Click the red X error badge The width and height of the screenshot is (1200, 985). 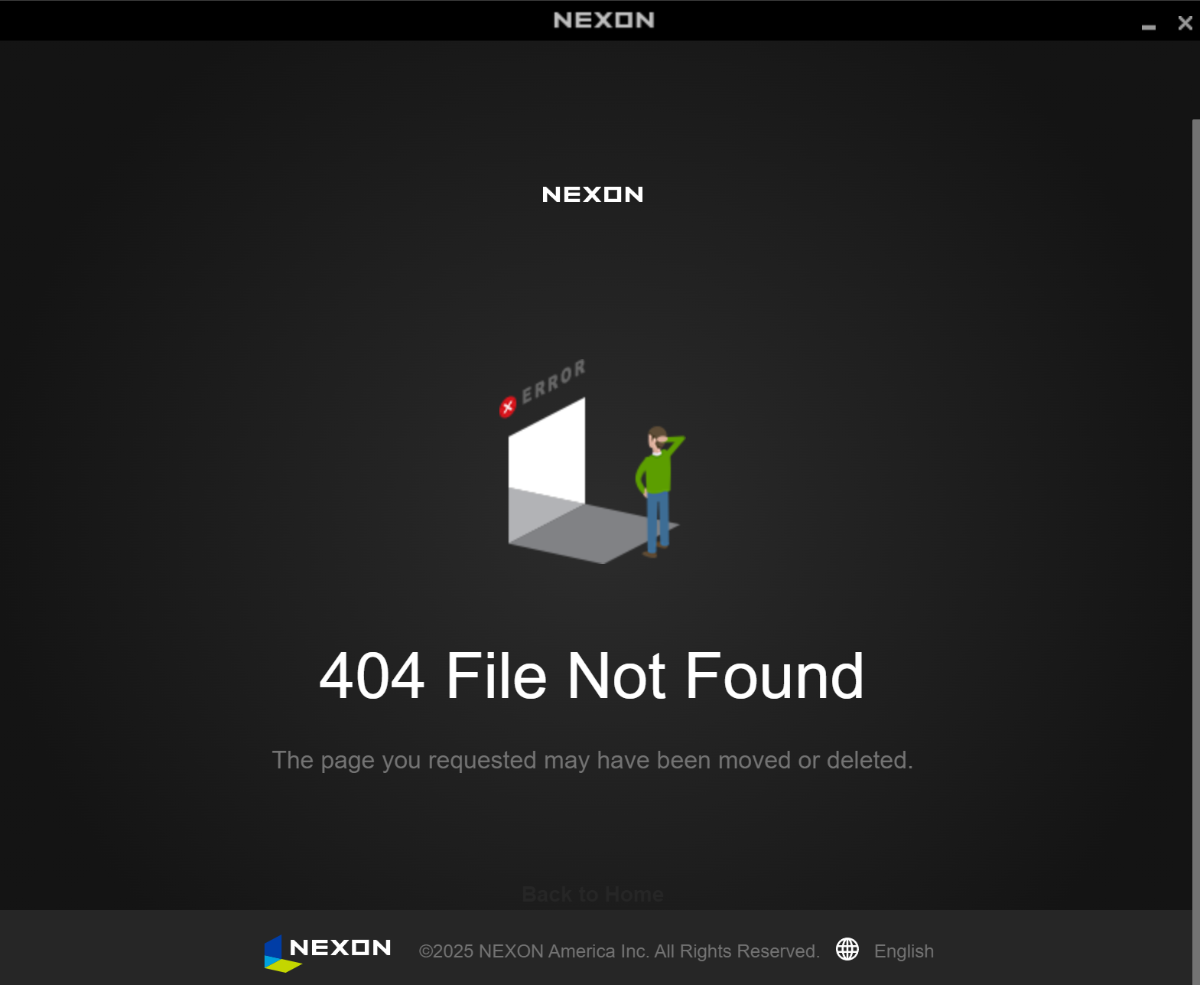click(x=507, y=407)
